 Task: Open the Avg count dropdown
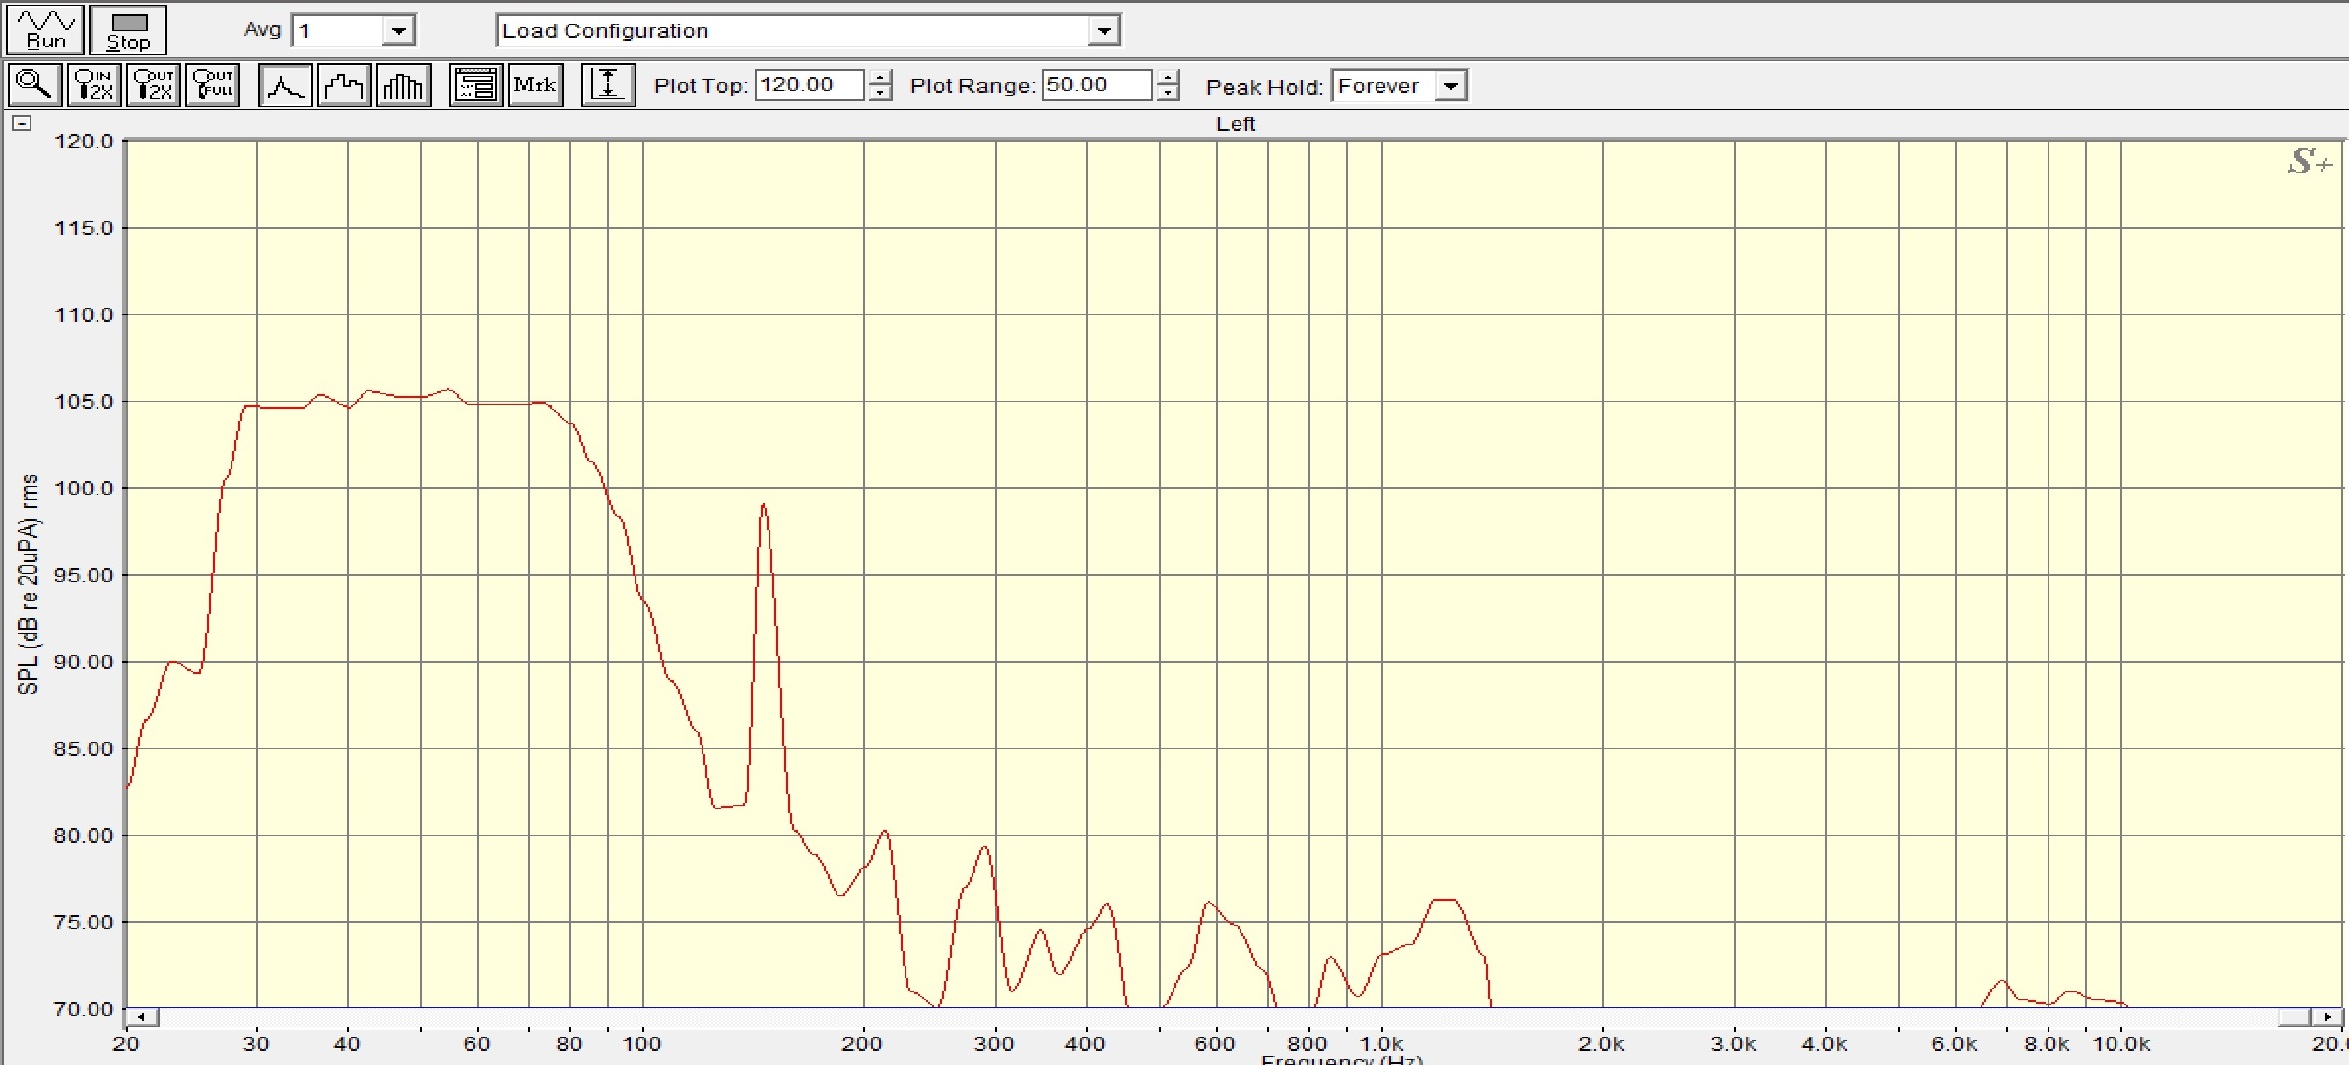click(x=398, y=31)
